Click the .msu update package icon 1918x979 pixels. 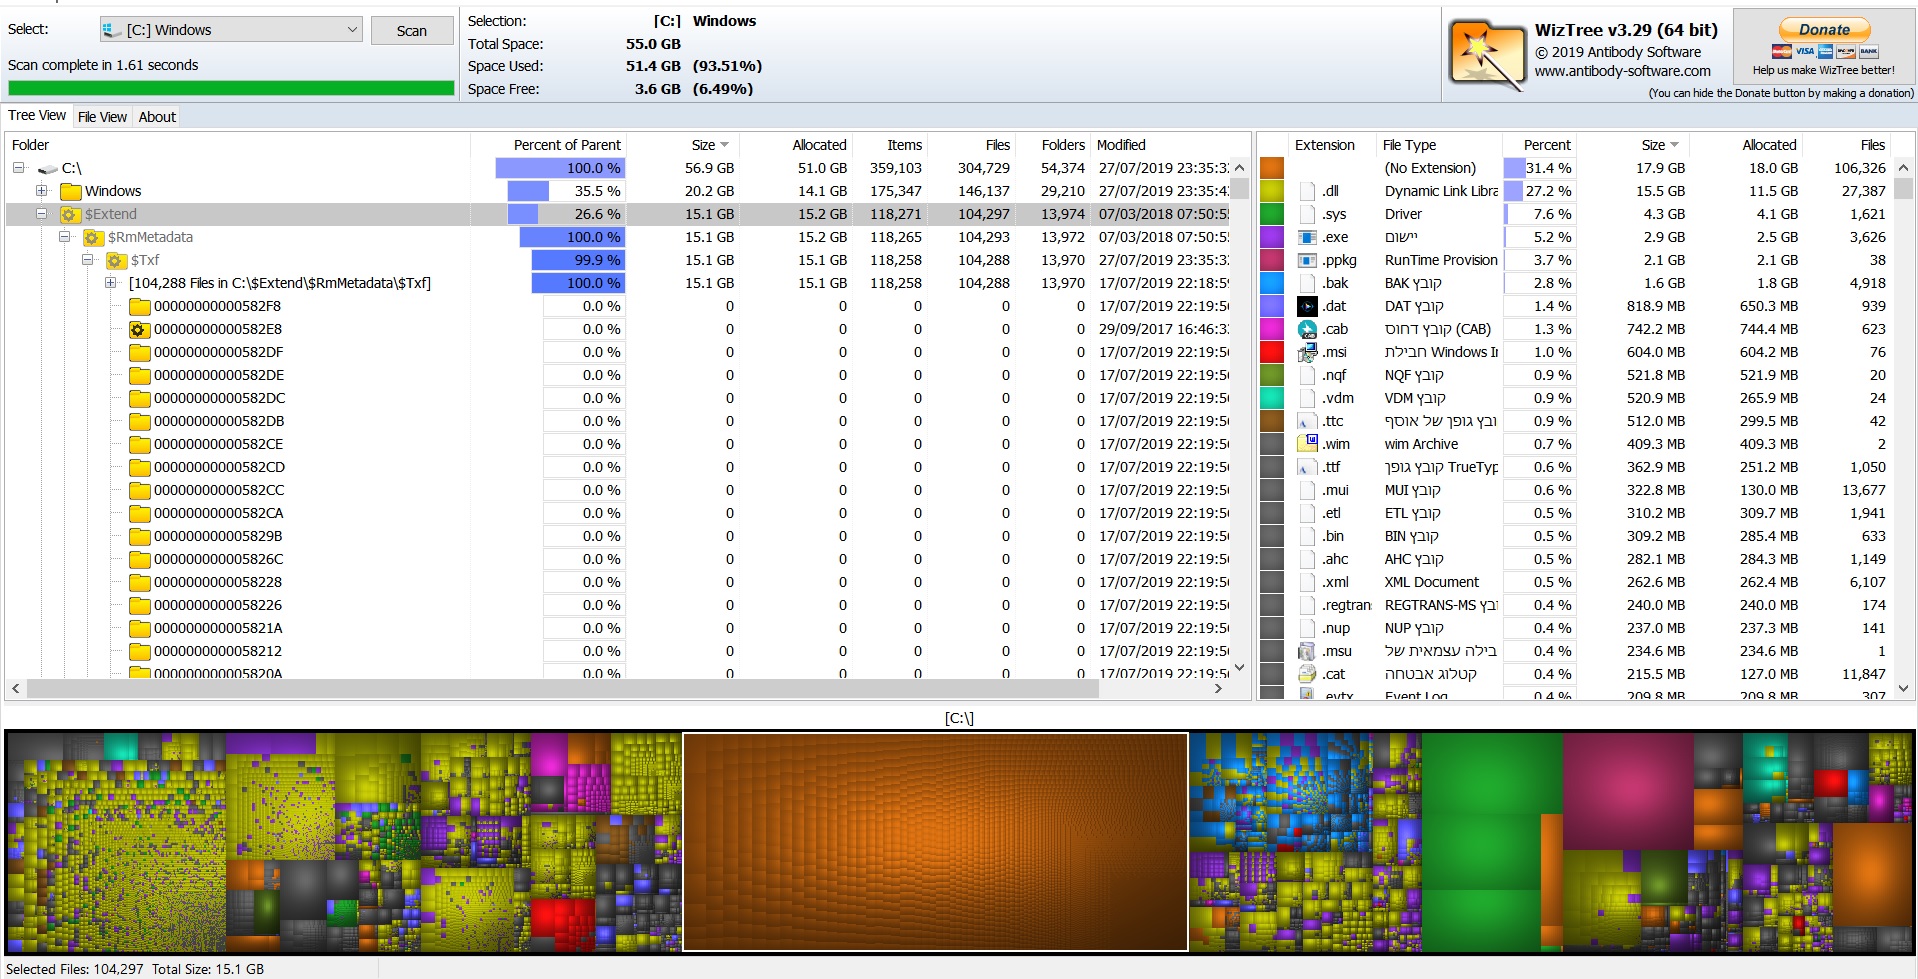1307,651
